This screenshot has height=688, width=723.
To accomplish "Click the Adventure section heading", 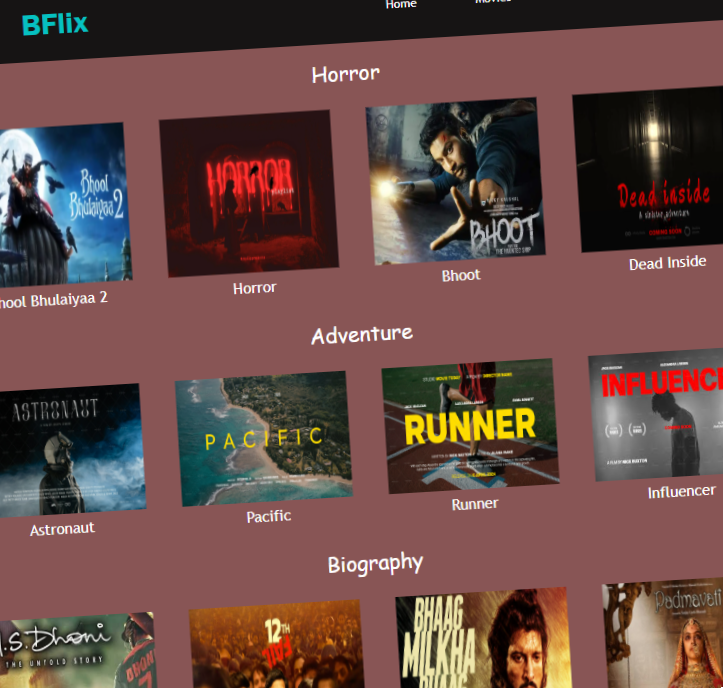I will (x=362, y=335).
